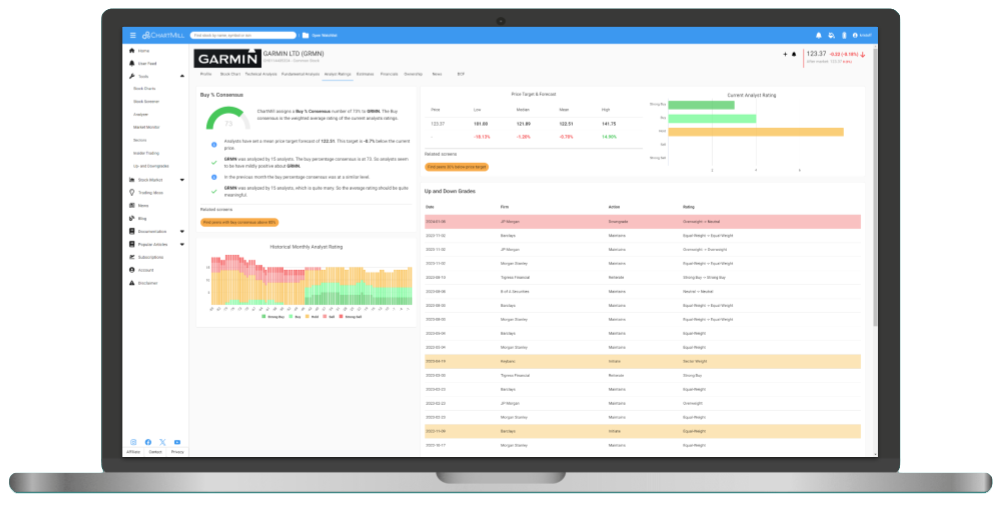Open Market Monitor in sidebar
Screen dimensions: 1000x514
pyautogui.click(x=146, y=128)
